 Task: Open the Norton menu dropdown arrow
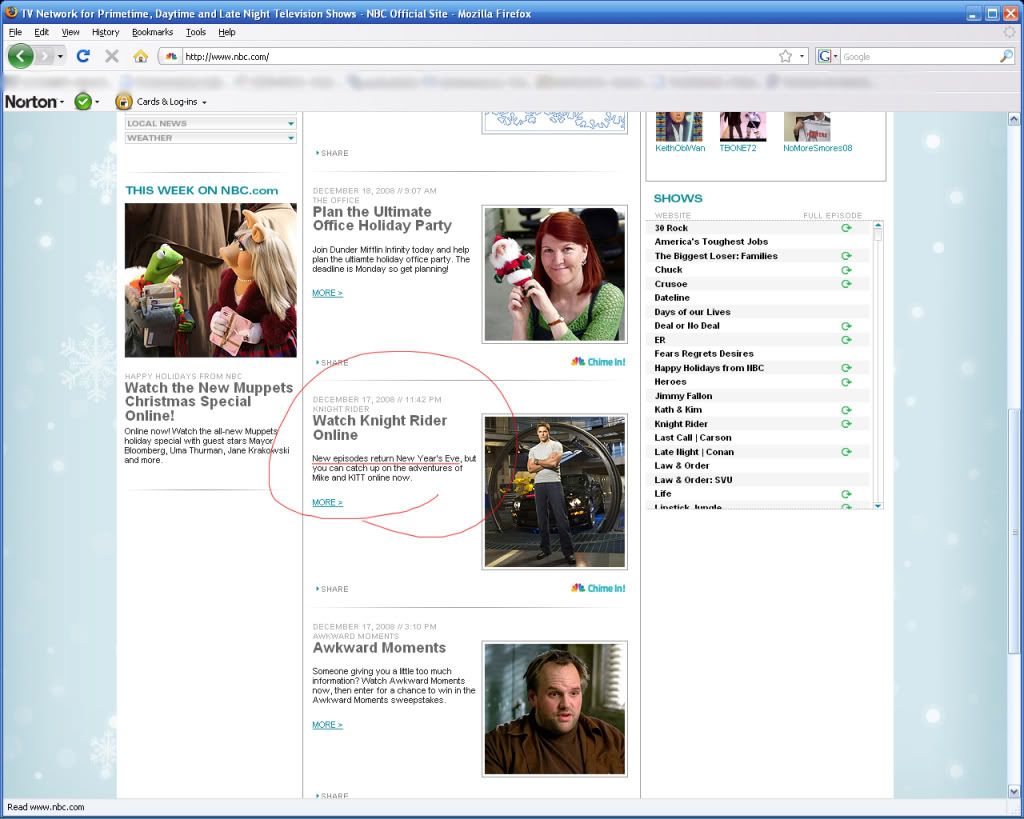62,103
